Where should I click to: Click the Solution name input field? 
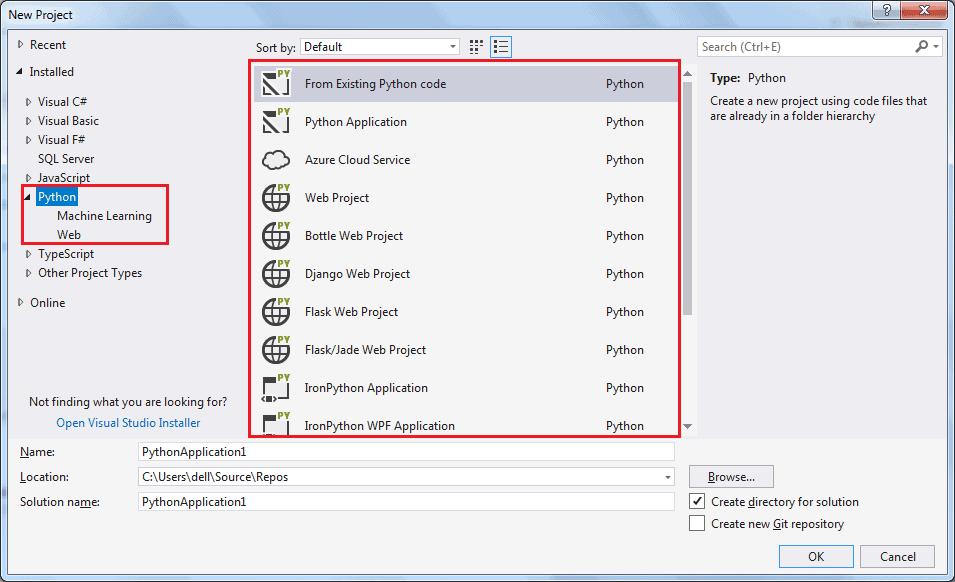point(406,502)
